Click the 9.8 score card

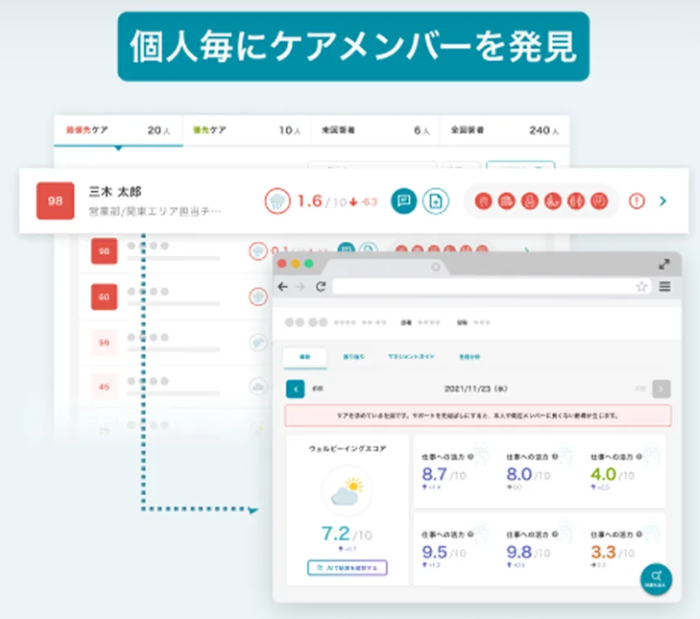tap(539, 549)
